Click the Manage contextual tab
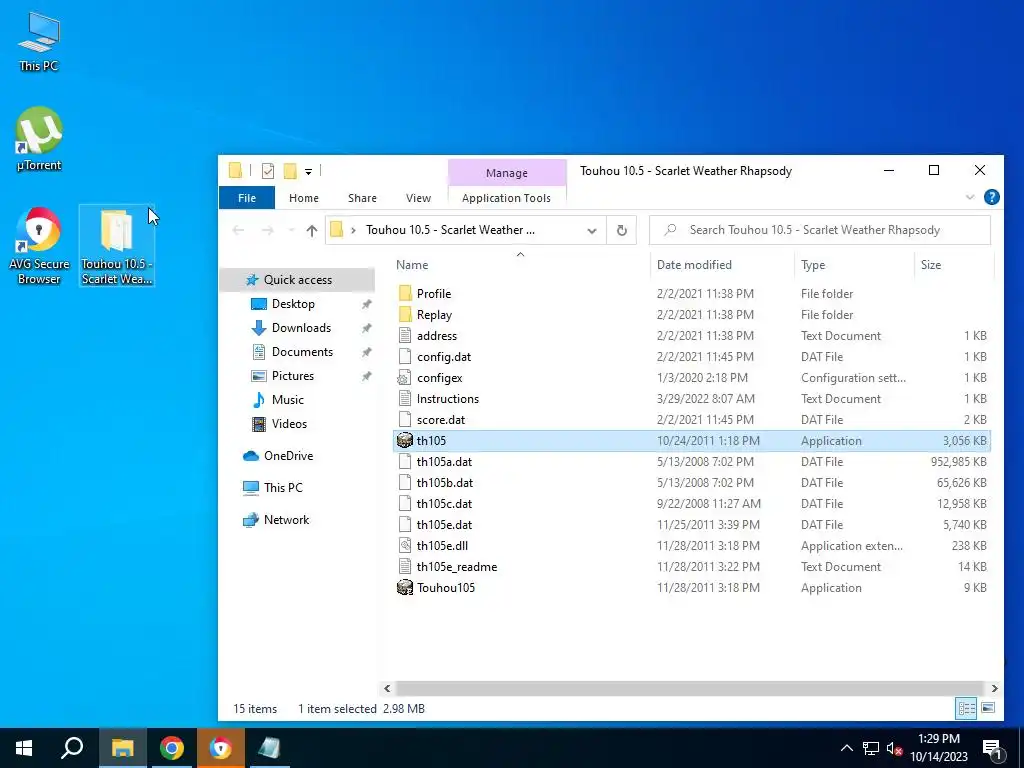This screenshot has height=768, width=1024. click(507, 173)
